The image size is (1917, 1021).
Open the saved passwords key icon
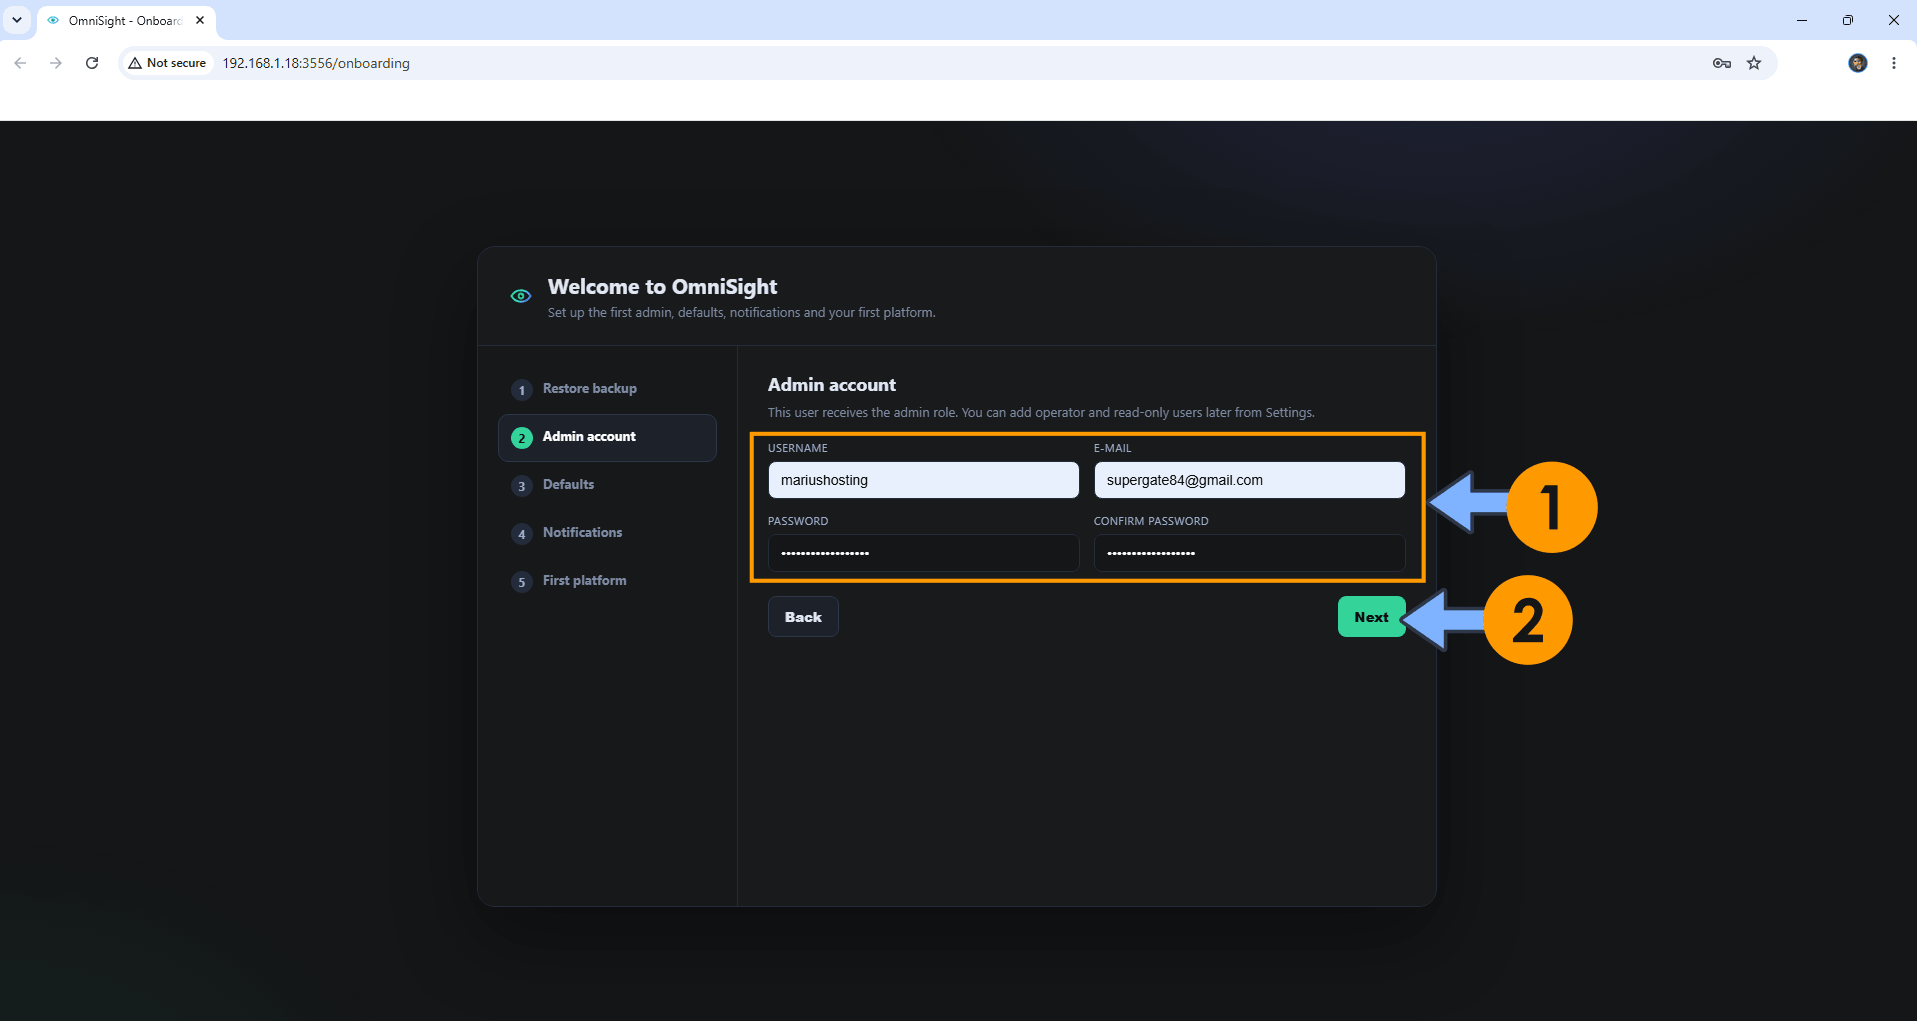pos(1721,63)
